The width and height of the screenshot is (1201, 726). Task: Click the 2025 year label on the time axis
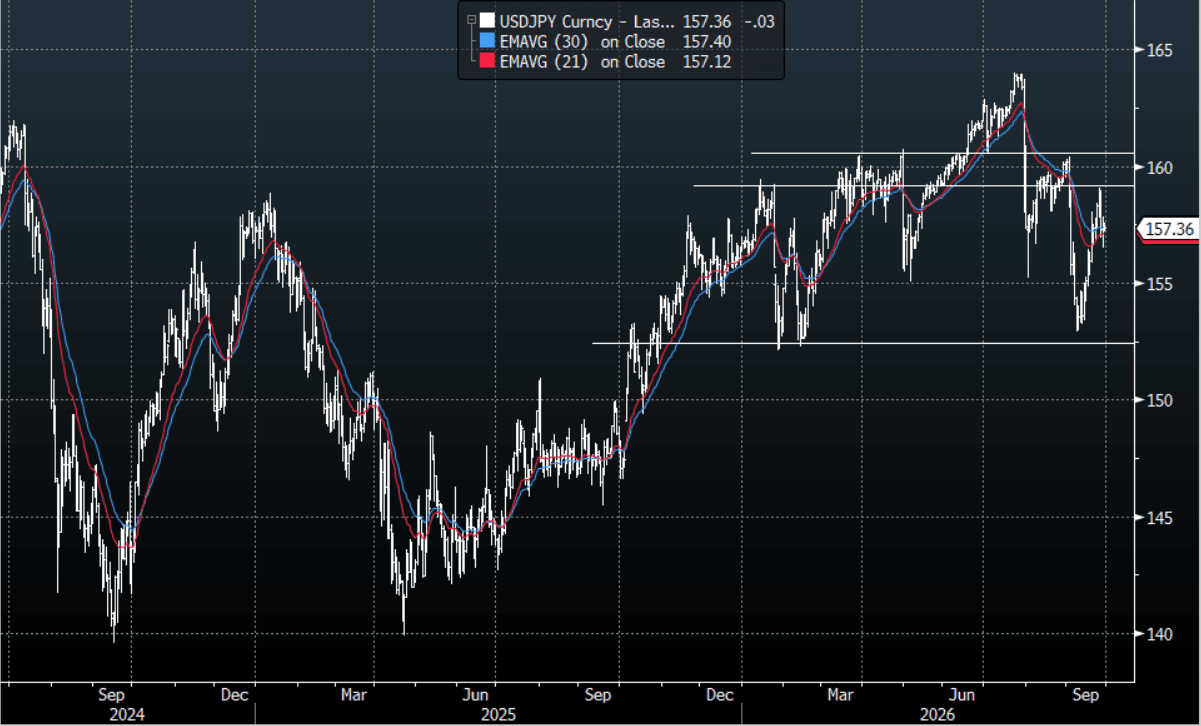point(496,714)
